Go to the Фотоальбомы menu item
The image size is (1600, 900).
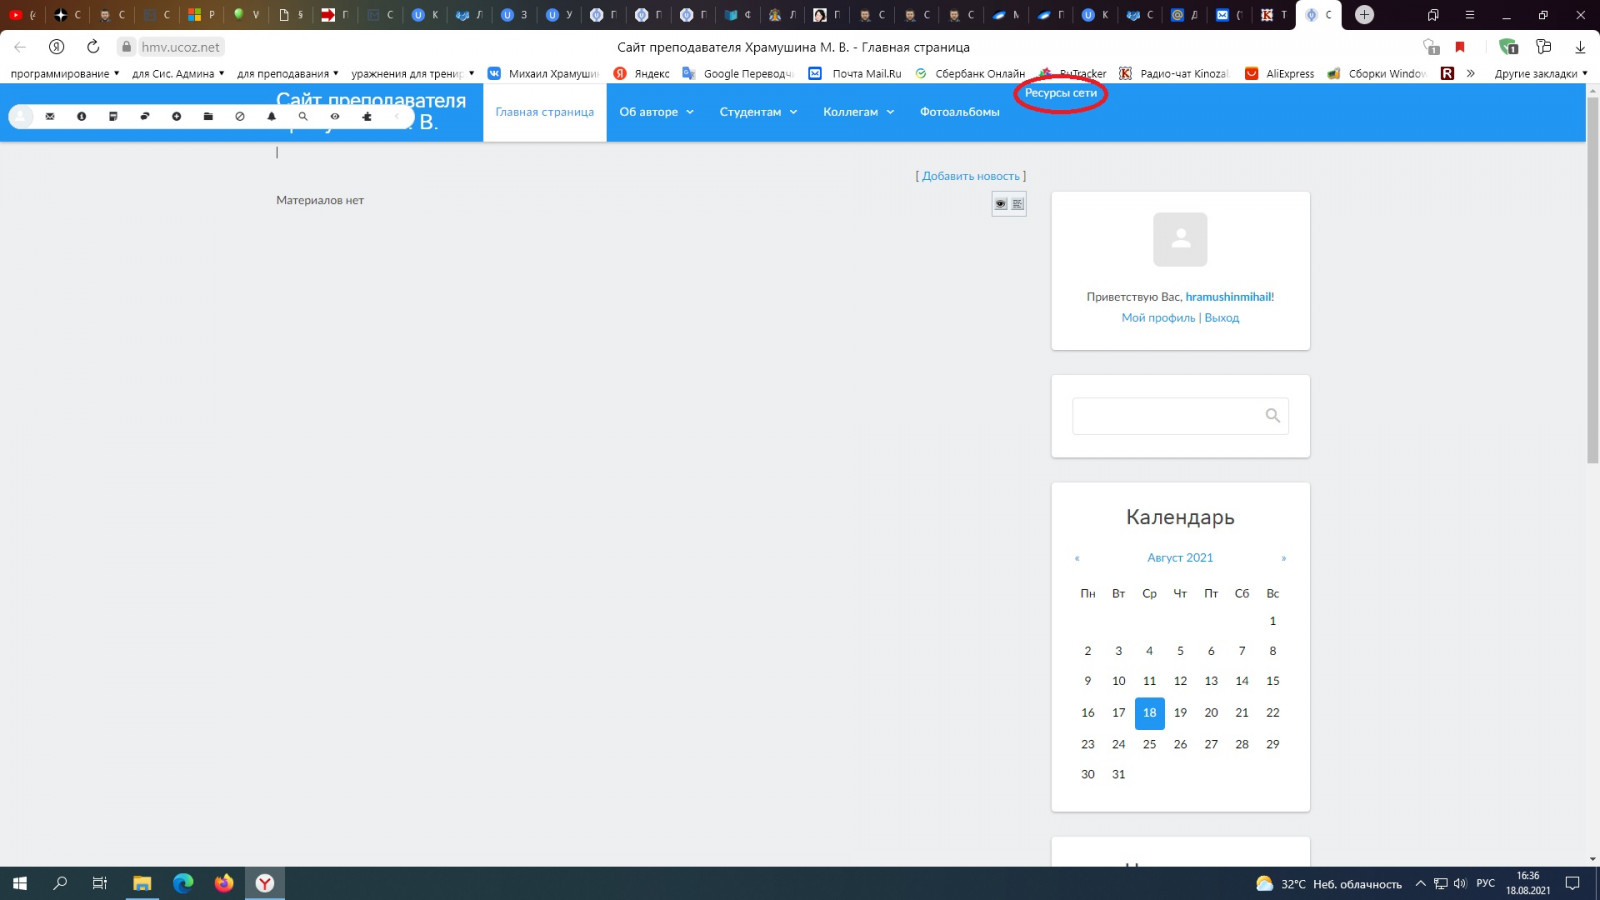pos(959,112)
